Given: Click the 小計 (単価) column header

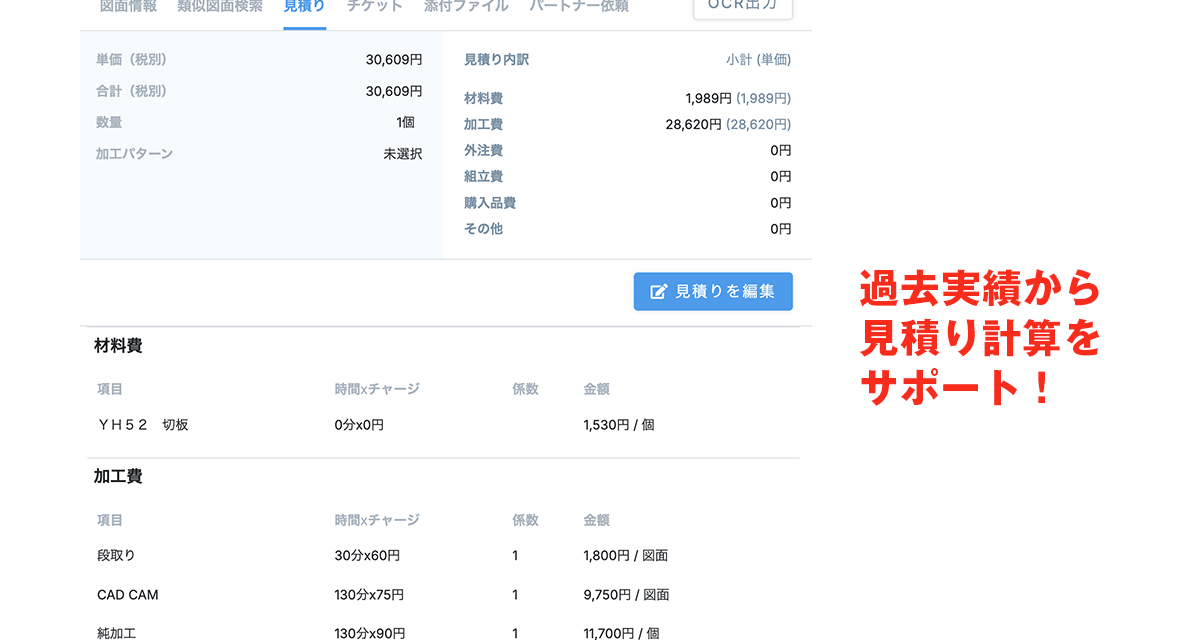Looking at the screenshot, I should (759, 60).
